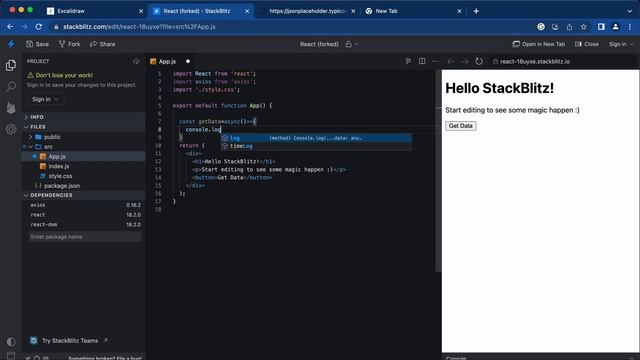Open package.json file

(x=84, y=186)
